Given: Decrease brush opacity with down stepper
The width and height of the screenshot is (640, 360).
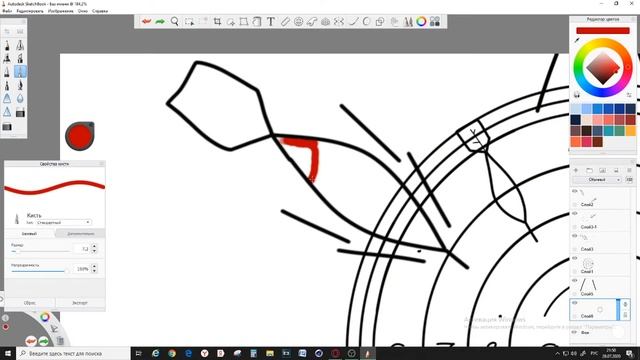Looking at the screenshot, I should (x=94, y=271).
